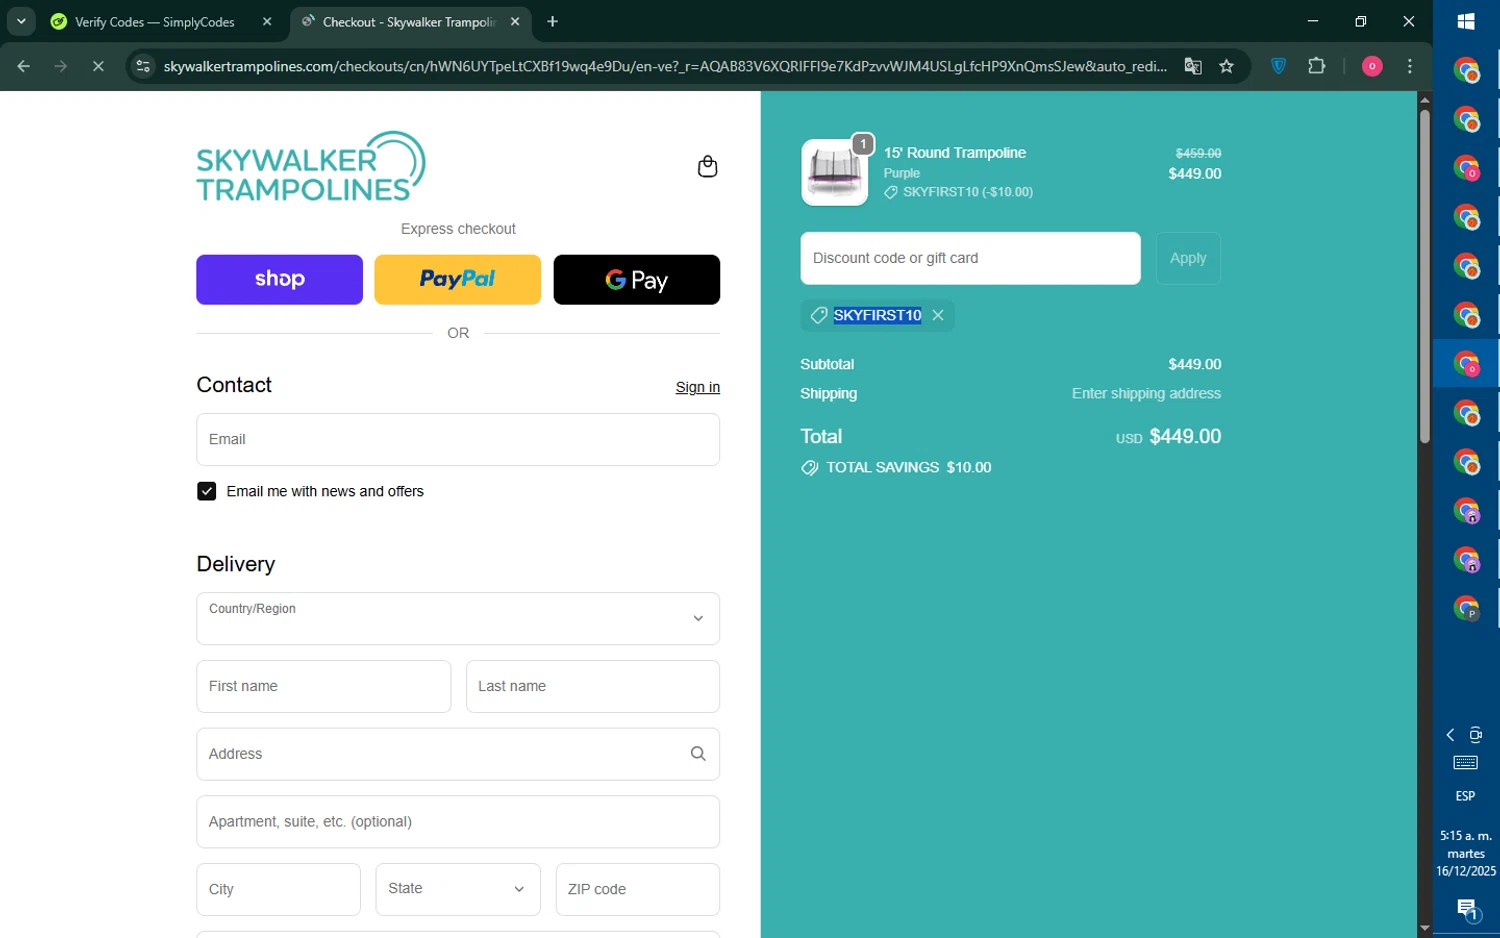The image size is (1500, 938).
Task: Choose Google Pay express checkout
Action: [x=636, y=280]
